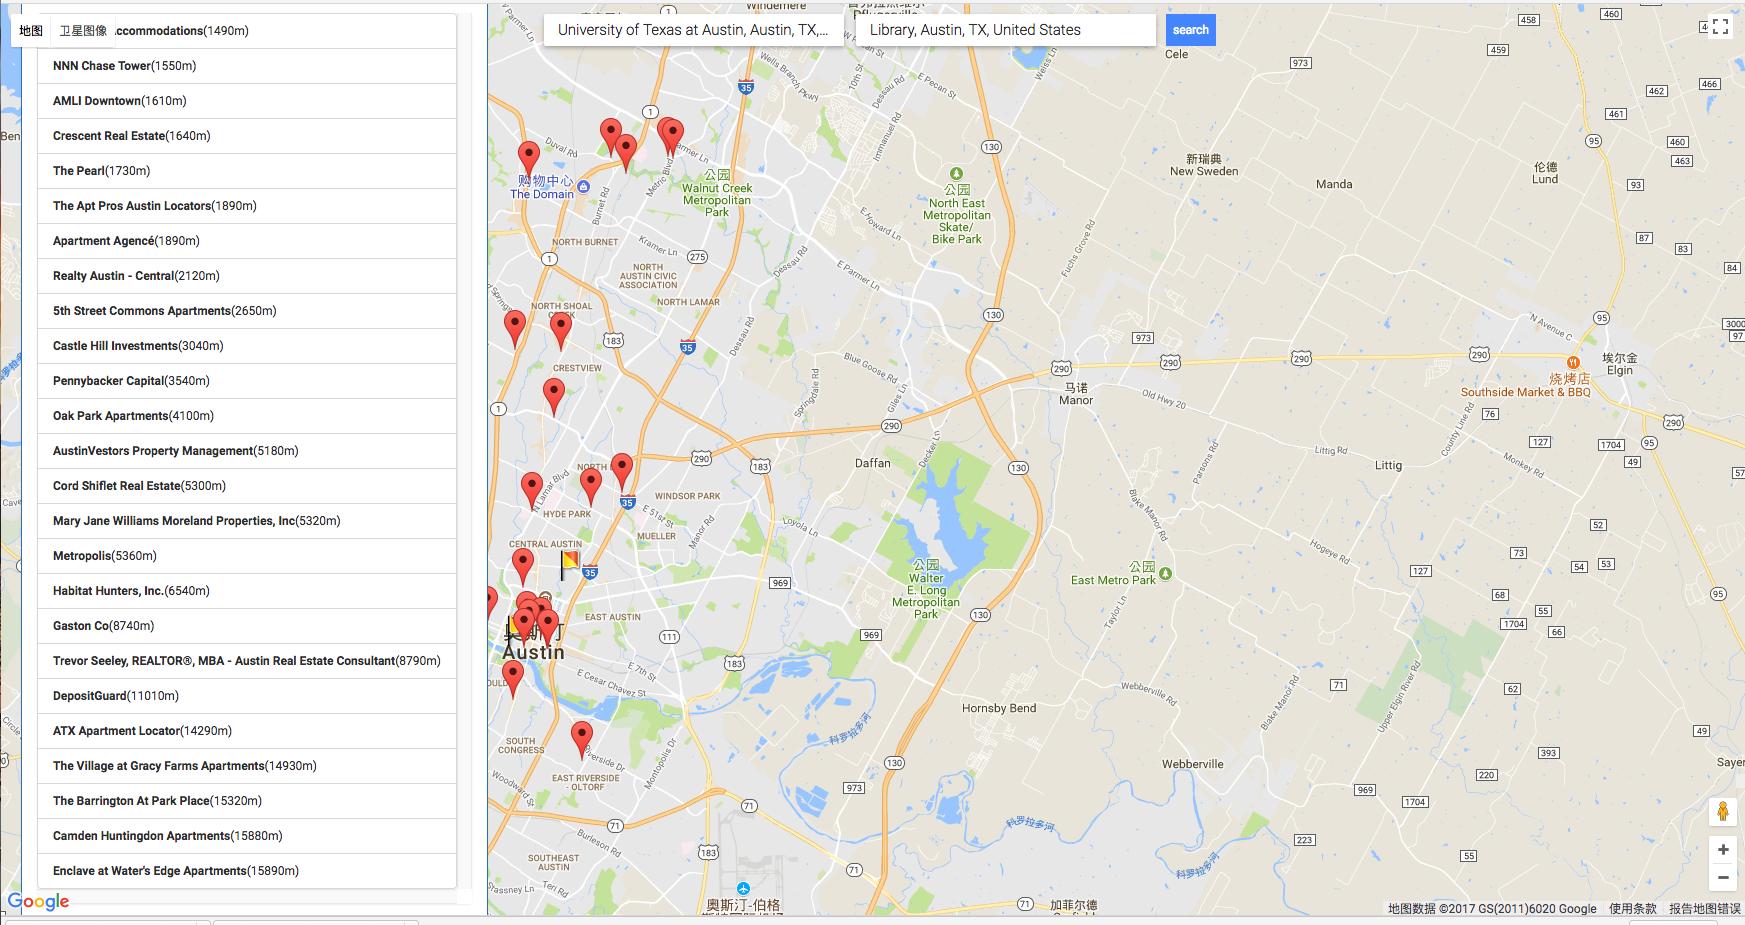The image size is (1745, 925).
Task: Open The Village at Gracy Farms Apartments
Action: 247,766
